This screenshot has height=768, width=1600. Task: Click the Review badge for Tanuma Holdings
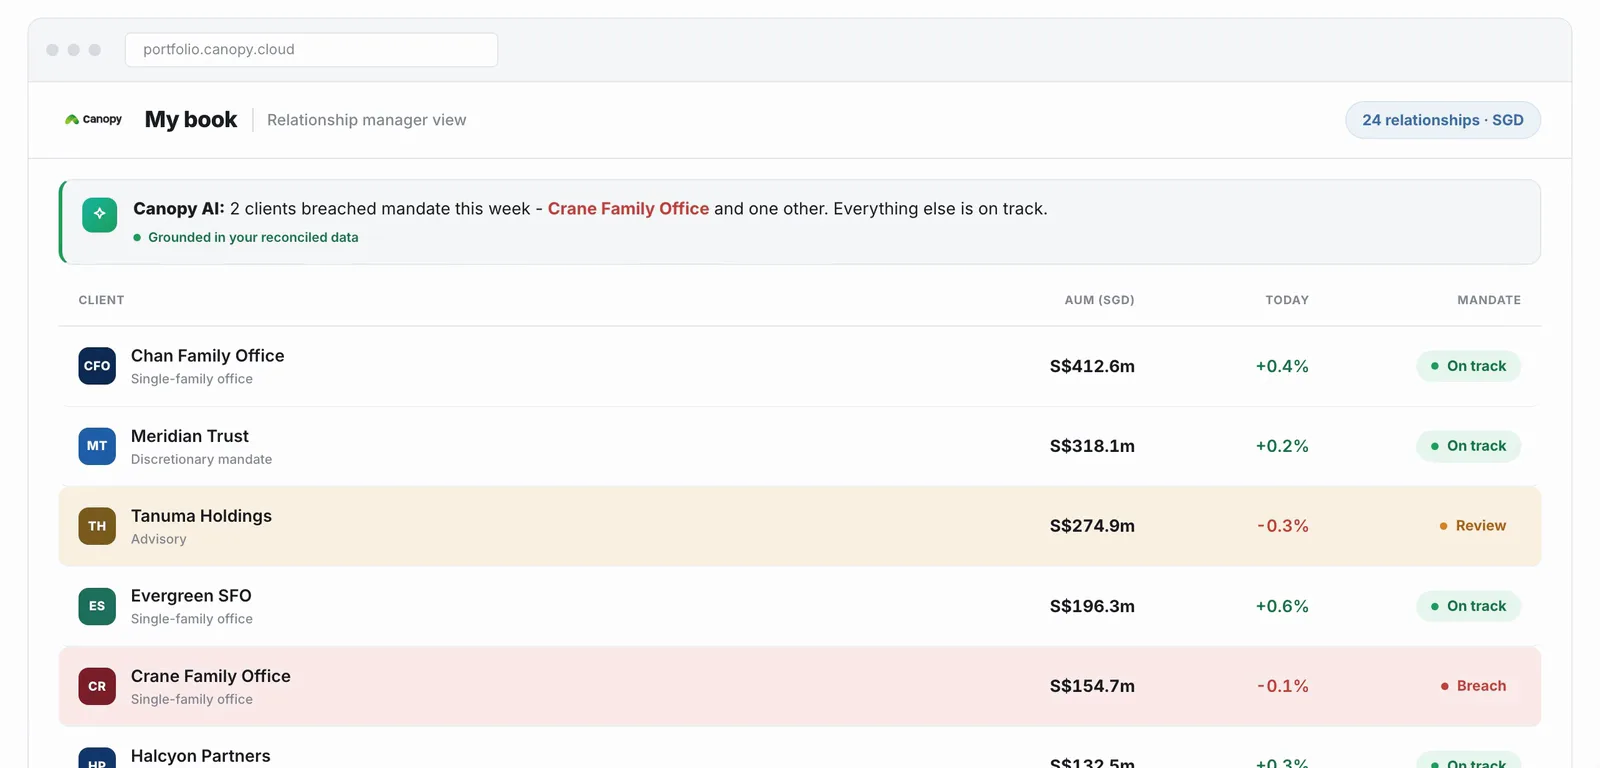[1473, 526]
